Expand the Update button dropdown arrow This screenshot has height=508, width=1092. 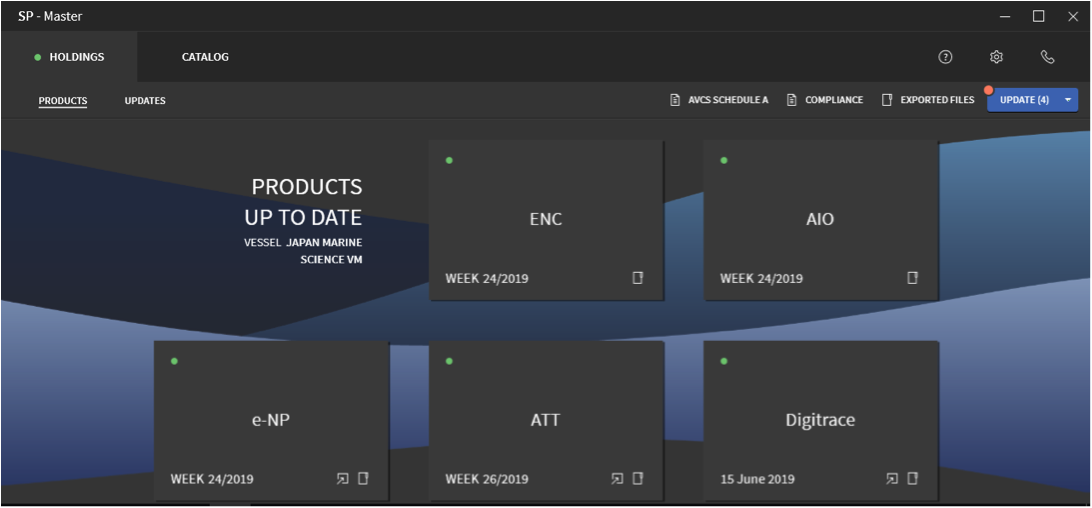point(1068,100)
